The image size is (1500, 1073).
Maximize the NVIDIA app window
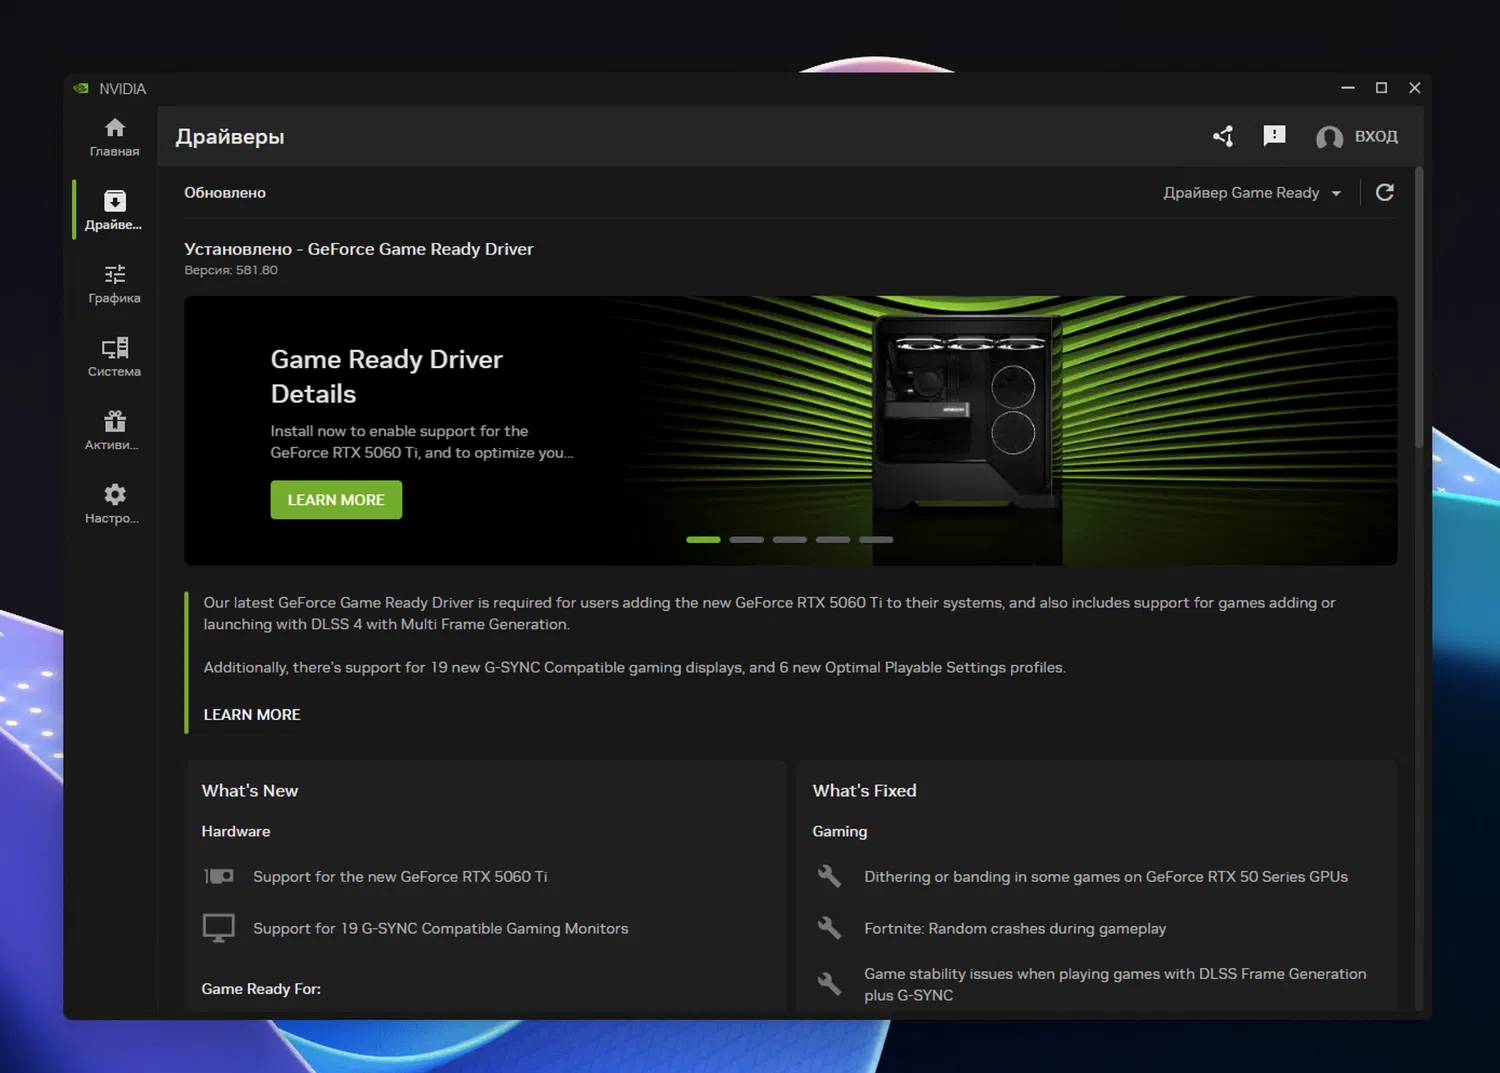click(x=1381, y=88)
